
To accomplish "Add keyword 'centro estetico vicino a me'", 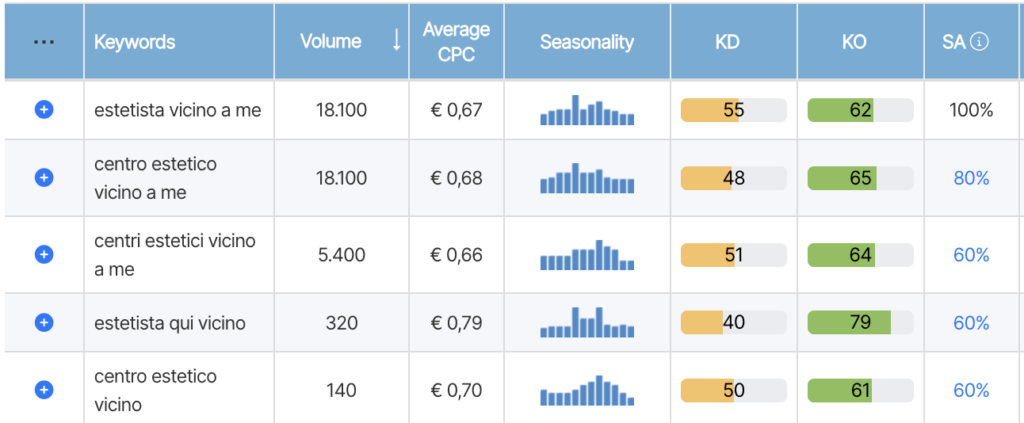I will pos(43,178).
